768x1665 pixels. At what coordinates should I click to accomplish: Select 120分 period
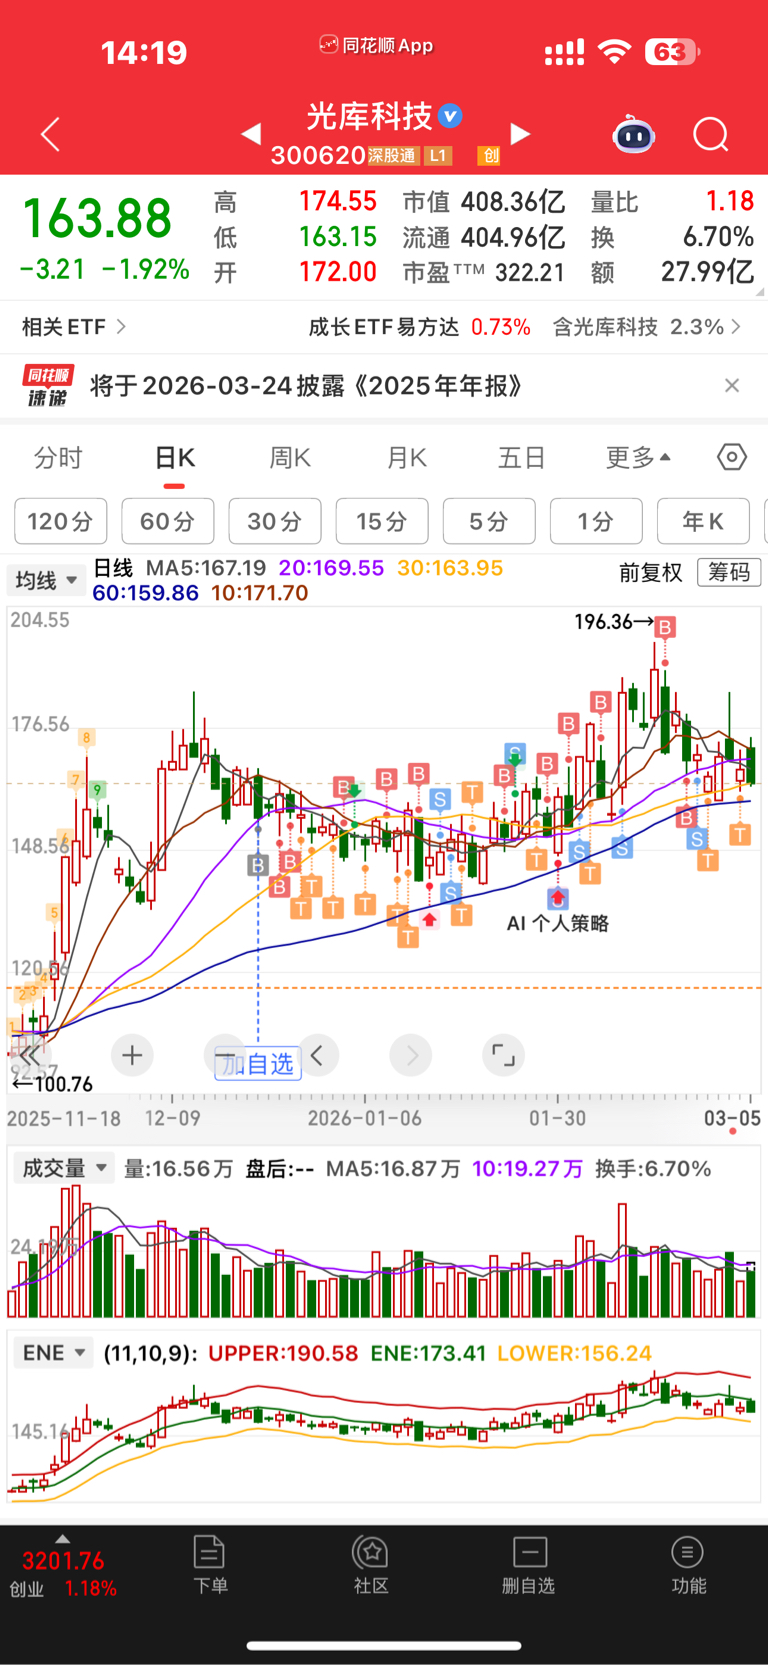[60, 521]
